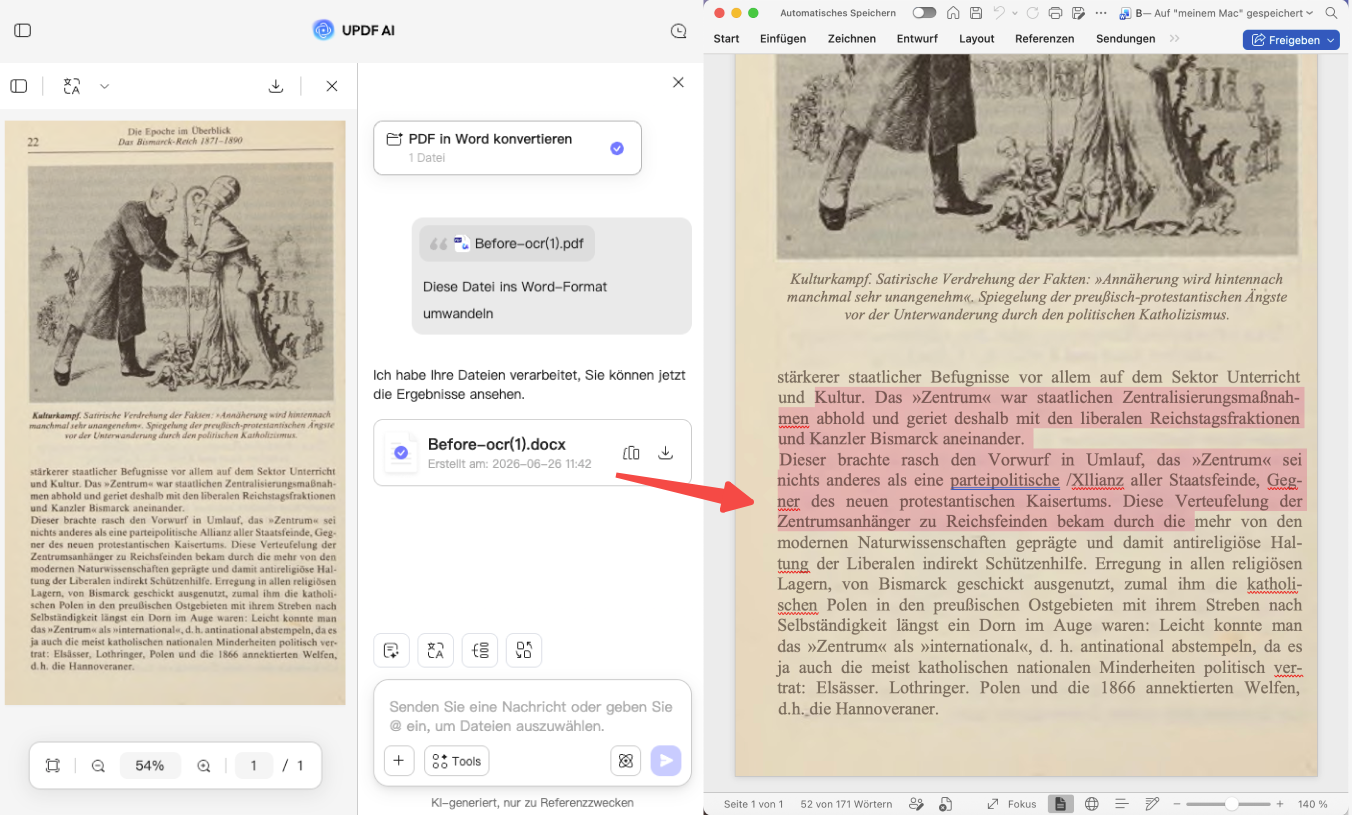Switch to outline view icon in status bar
The width and height of the screenshot is (1352, 815).
(x=1122, y=804)
